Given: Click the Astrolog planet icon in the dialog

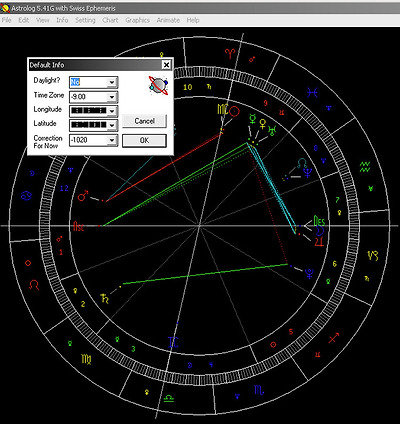Looking at the screenshot, I should [158, 85].
